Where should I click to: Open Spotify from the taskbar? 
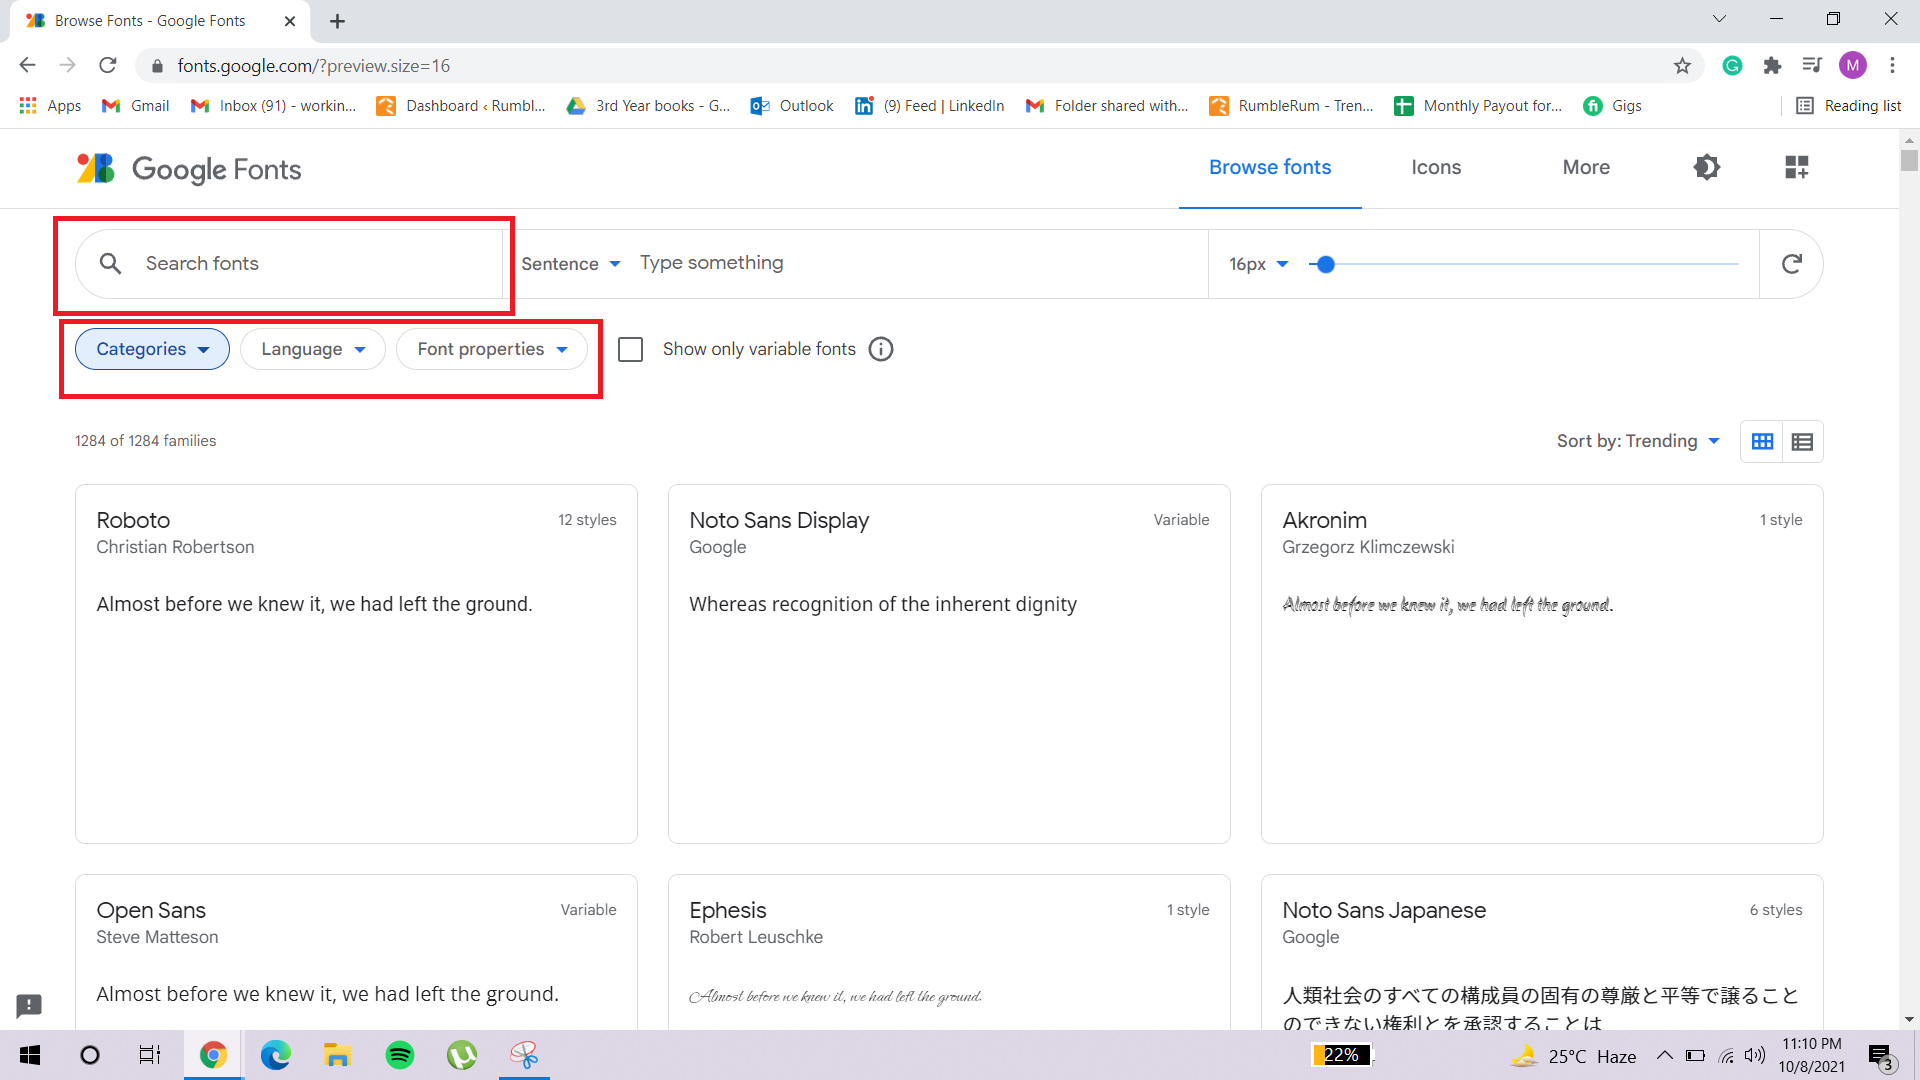coord(400,1055)
